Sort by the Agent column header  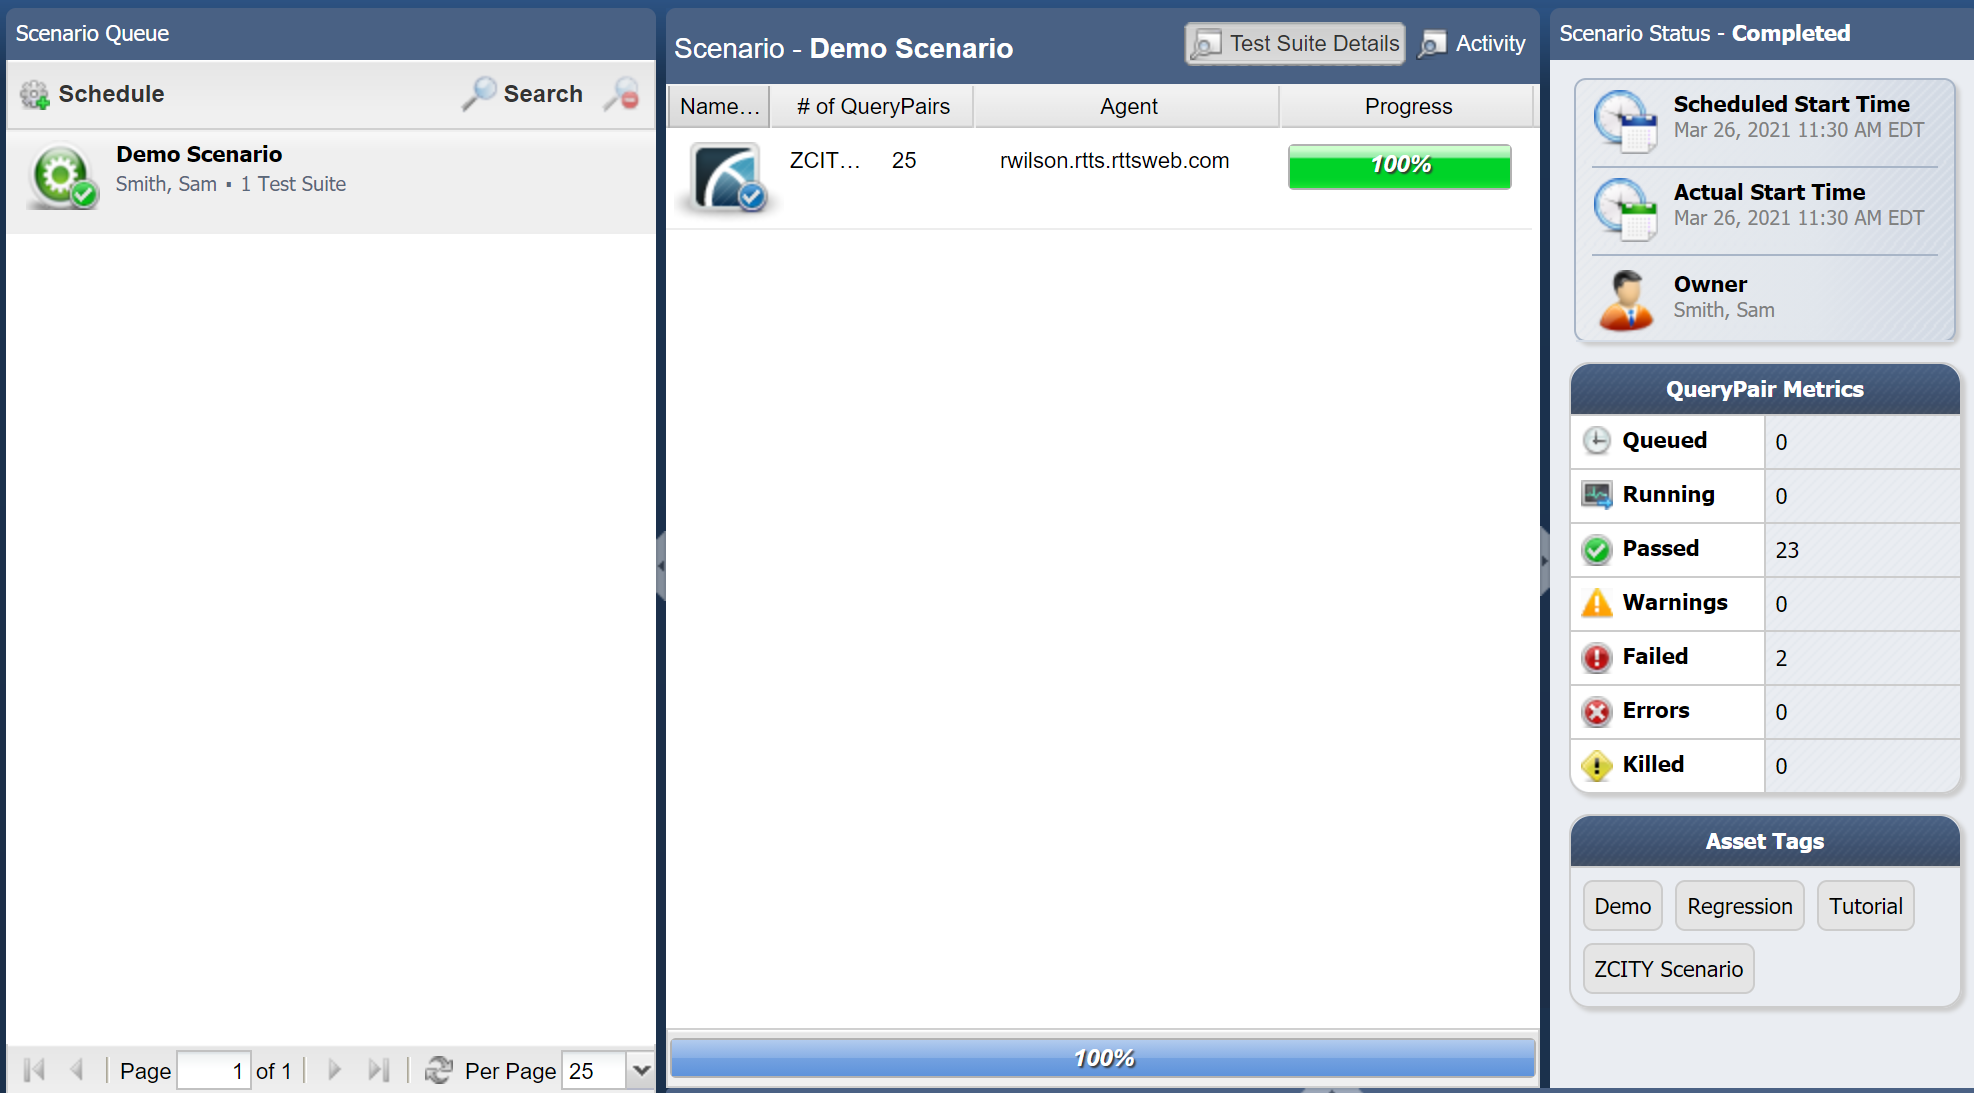[x=1128, y=107]
